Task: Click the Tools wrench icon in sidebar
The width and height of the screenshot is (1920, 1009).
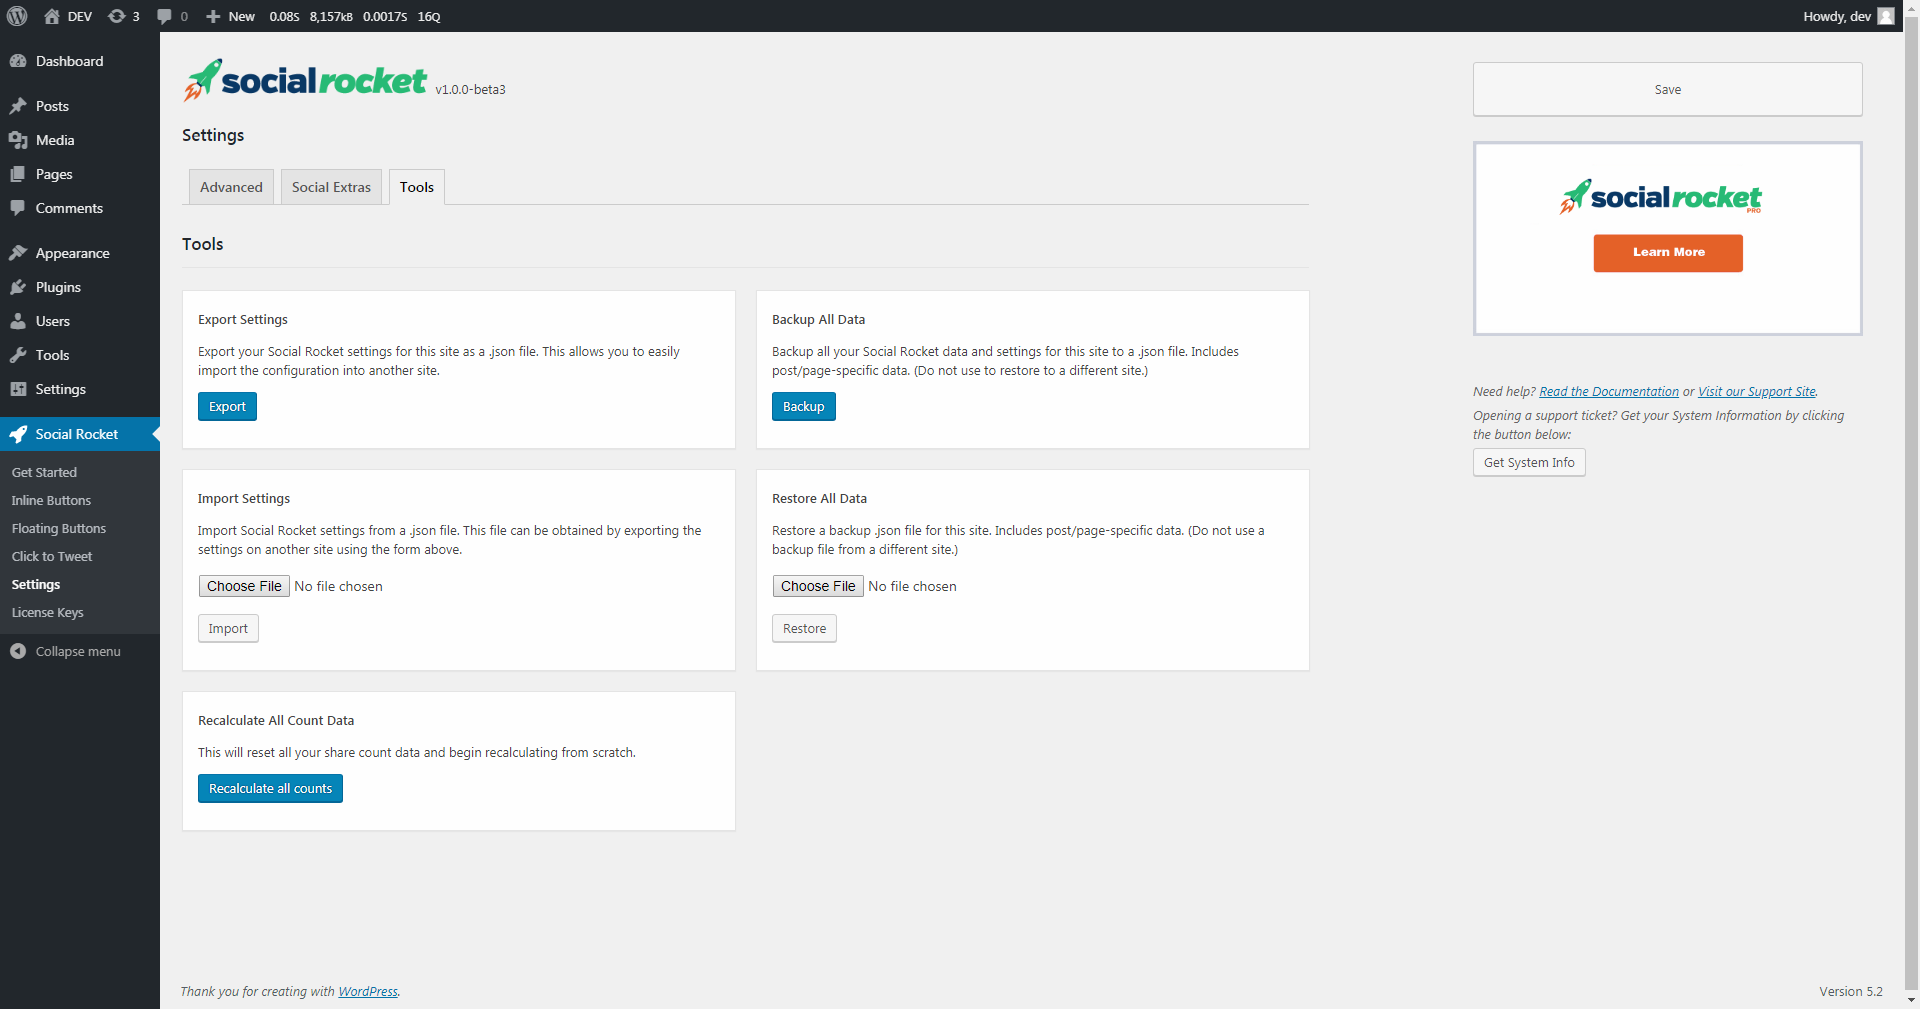Action: [18, 355]
